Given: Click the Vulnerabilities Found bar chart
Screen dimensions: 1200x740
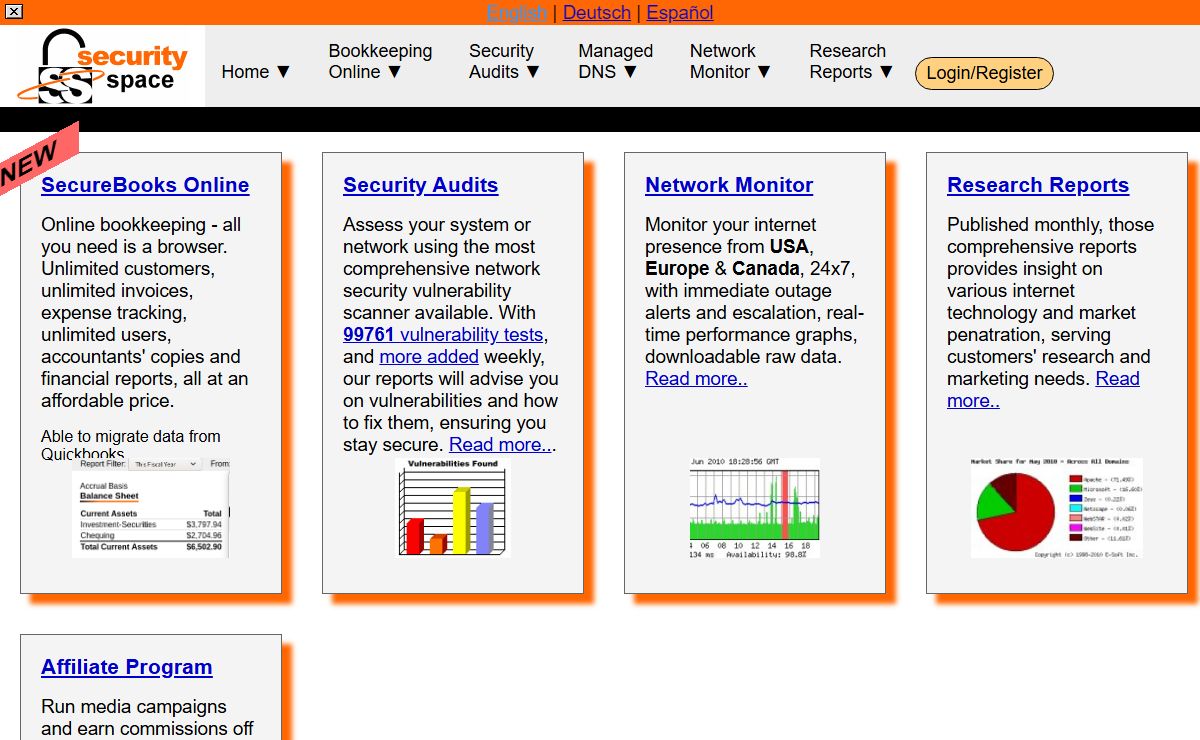Looking at the screenshot, I should (x=453, y=508).
